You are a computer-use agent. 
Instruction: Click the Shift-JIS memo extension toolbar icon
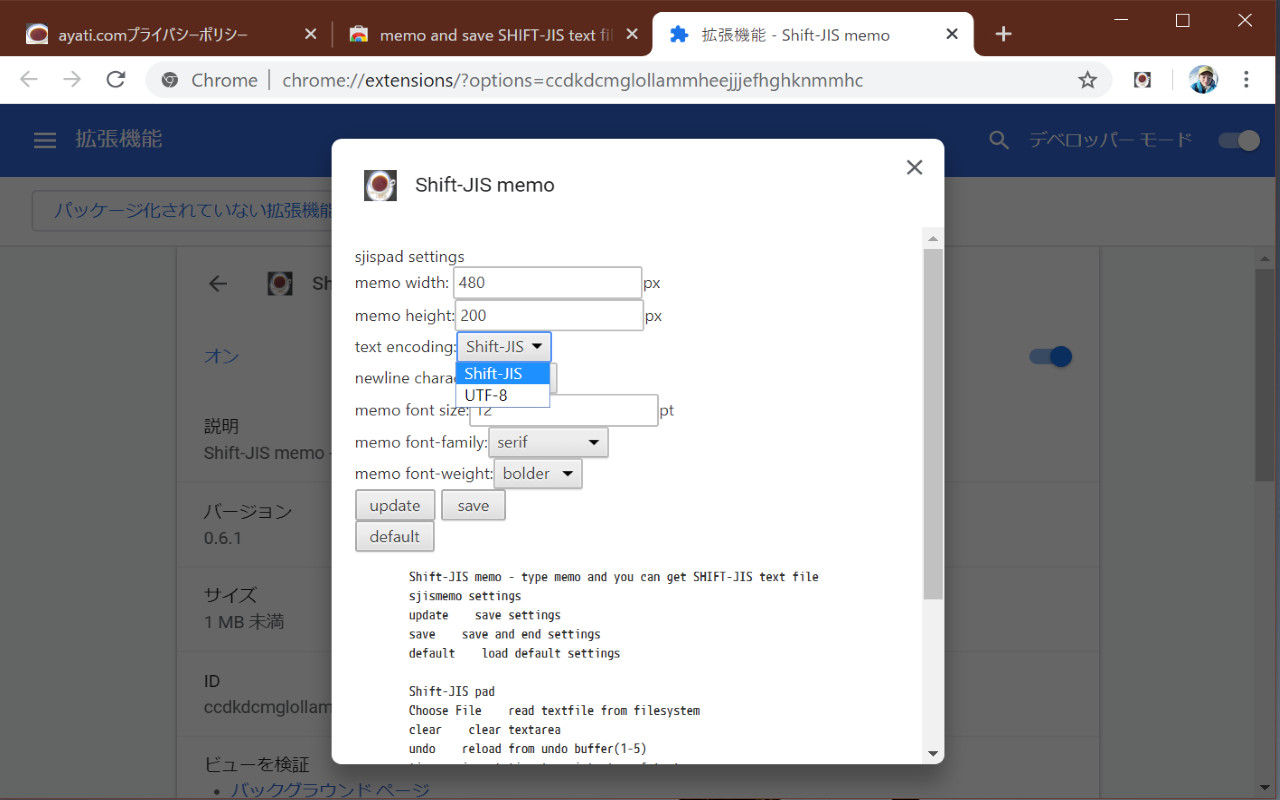click(x=1142, y=80)
